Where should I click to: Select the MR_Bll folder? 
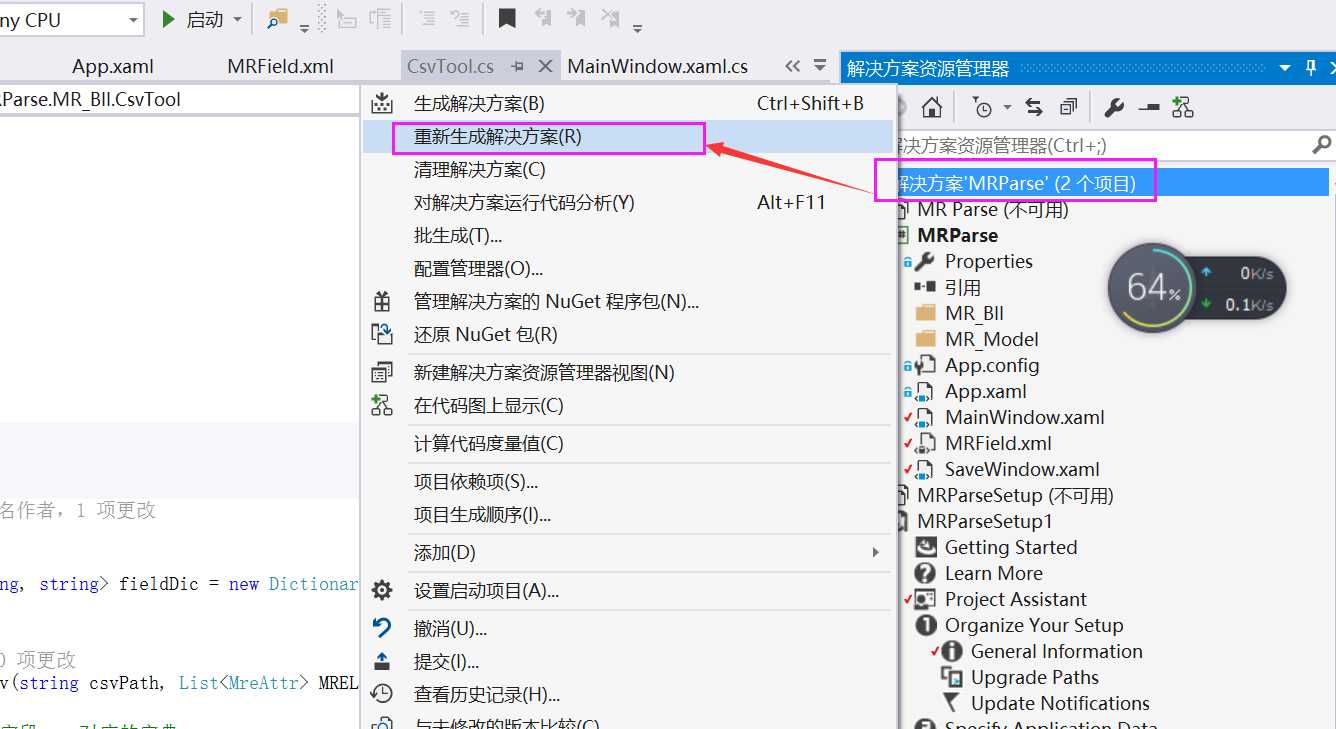[974, 314]
